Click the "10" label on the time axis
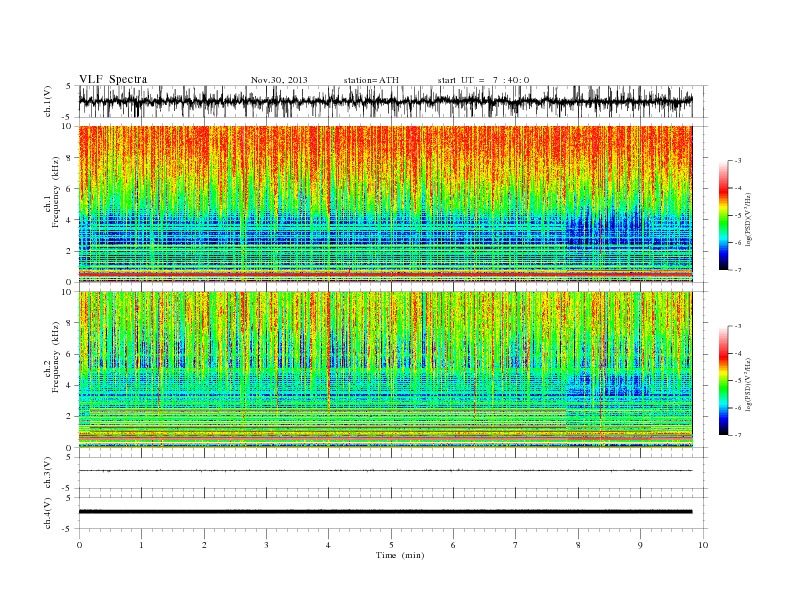 point(703,545)
